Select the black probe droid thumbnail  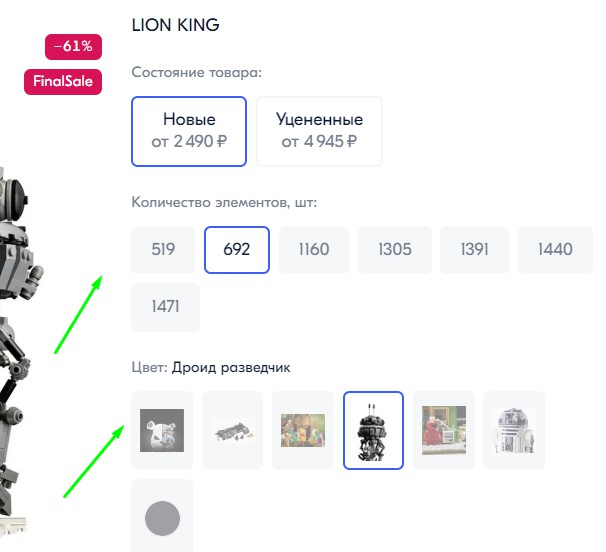[373, 430]
